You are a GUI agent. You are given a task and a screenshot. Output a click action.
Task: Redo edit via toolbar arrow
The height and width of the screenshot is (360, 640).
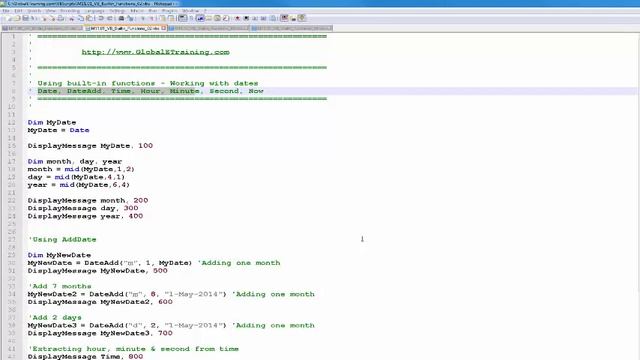tap(109, 18)
